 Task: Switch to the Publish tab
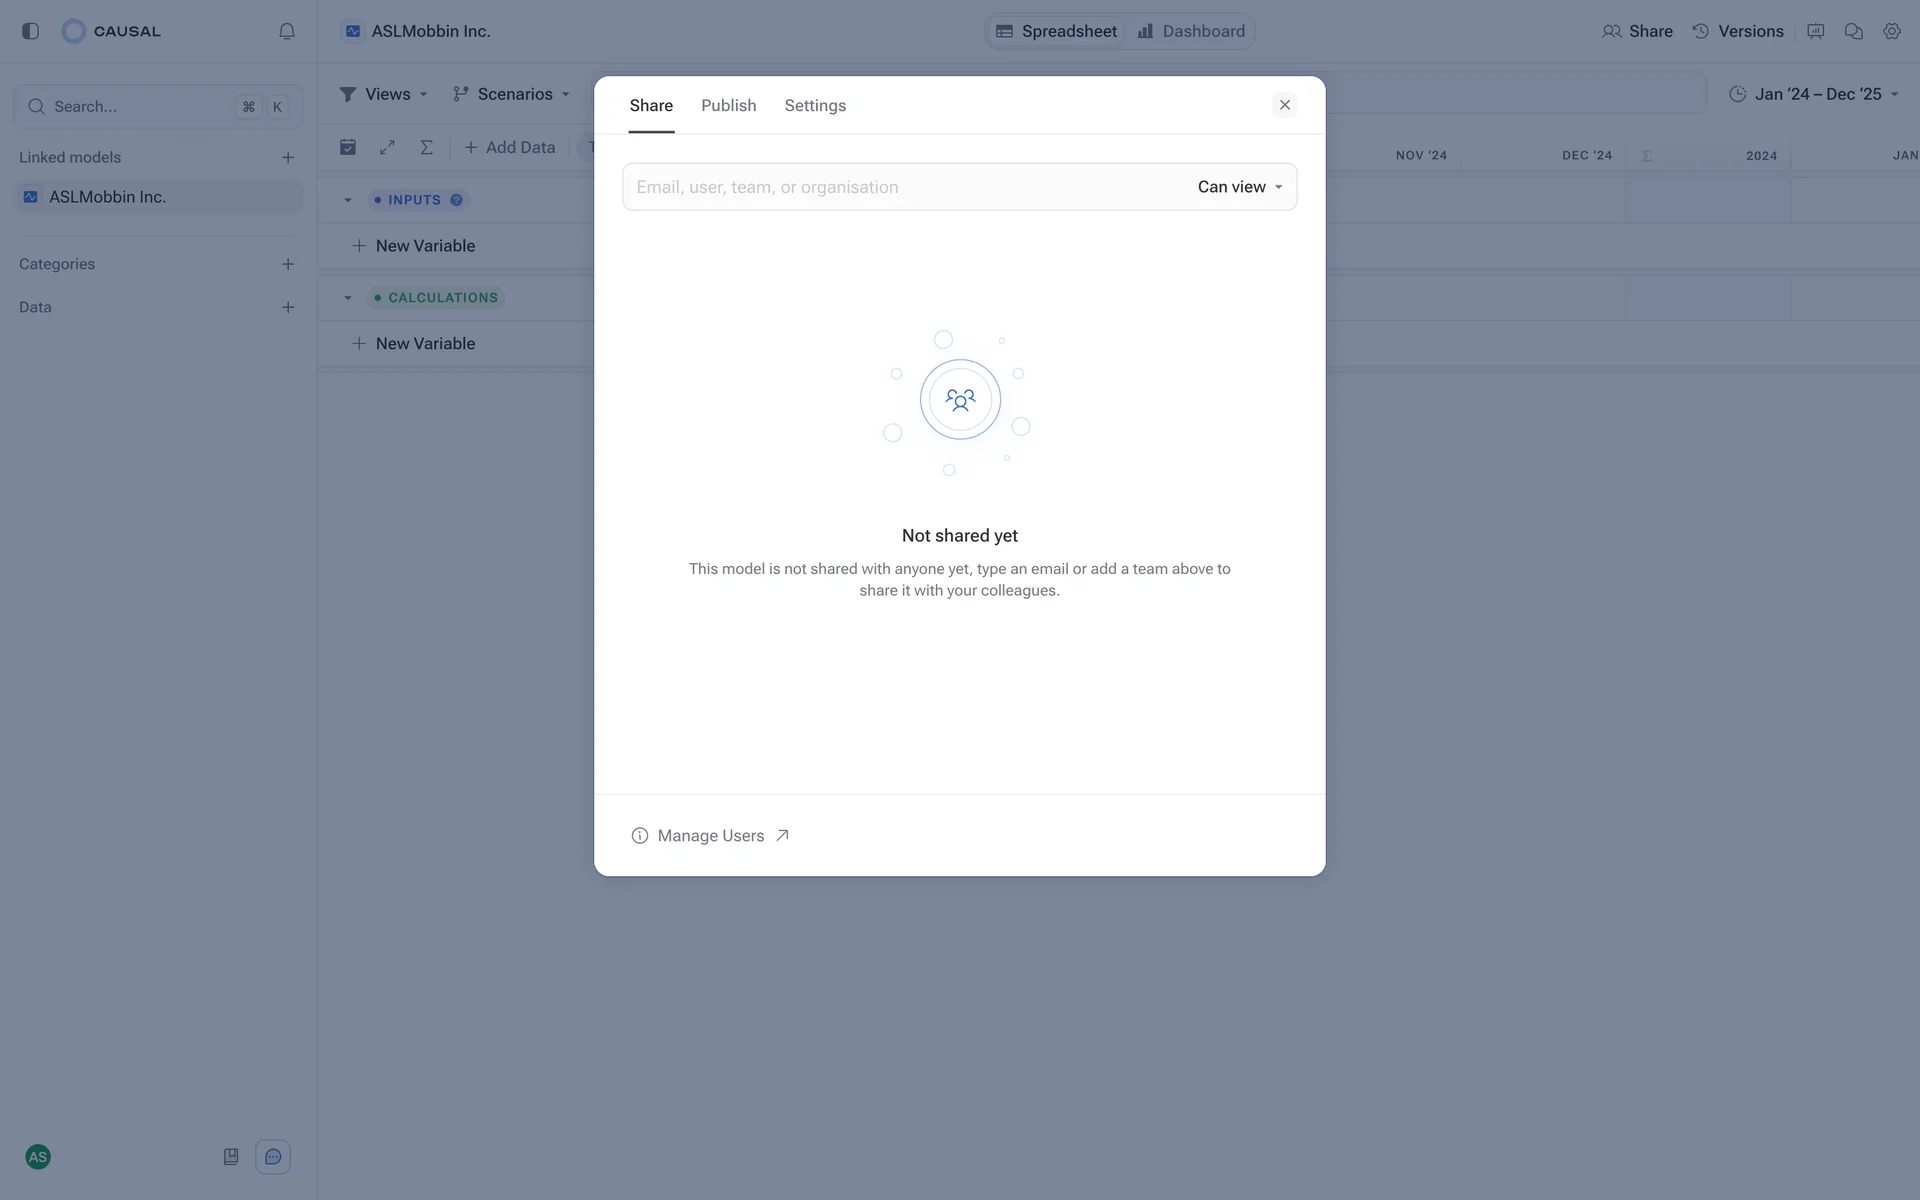click(728, 106)
